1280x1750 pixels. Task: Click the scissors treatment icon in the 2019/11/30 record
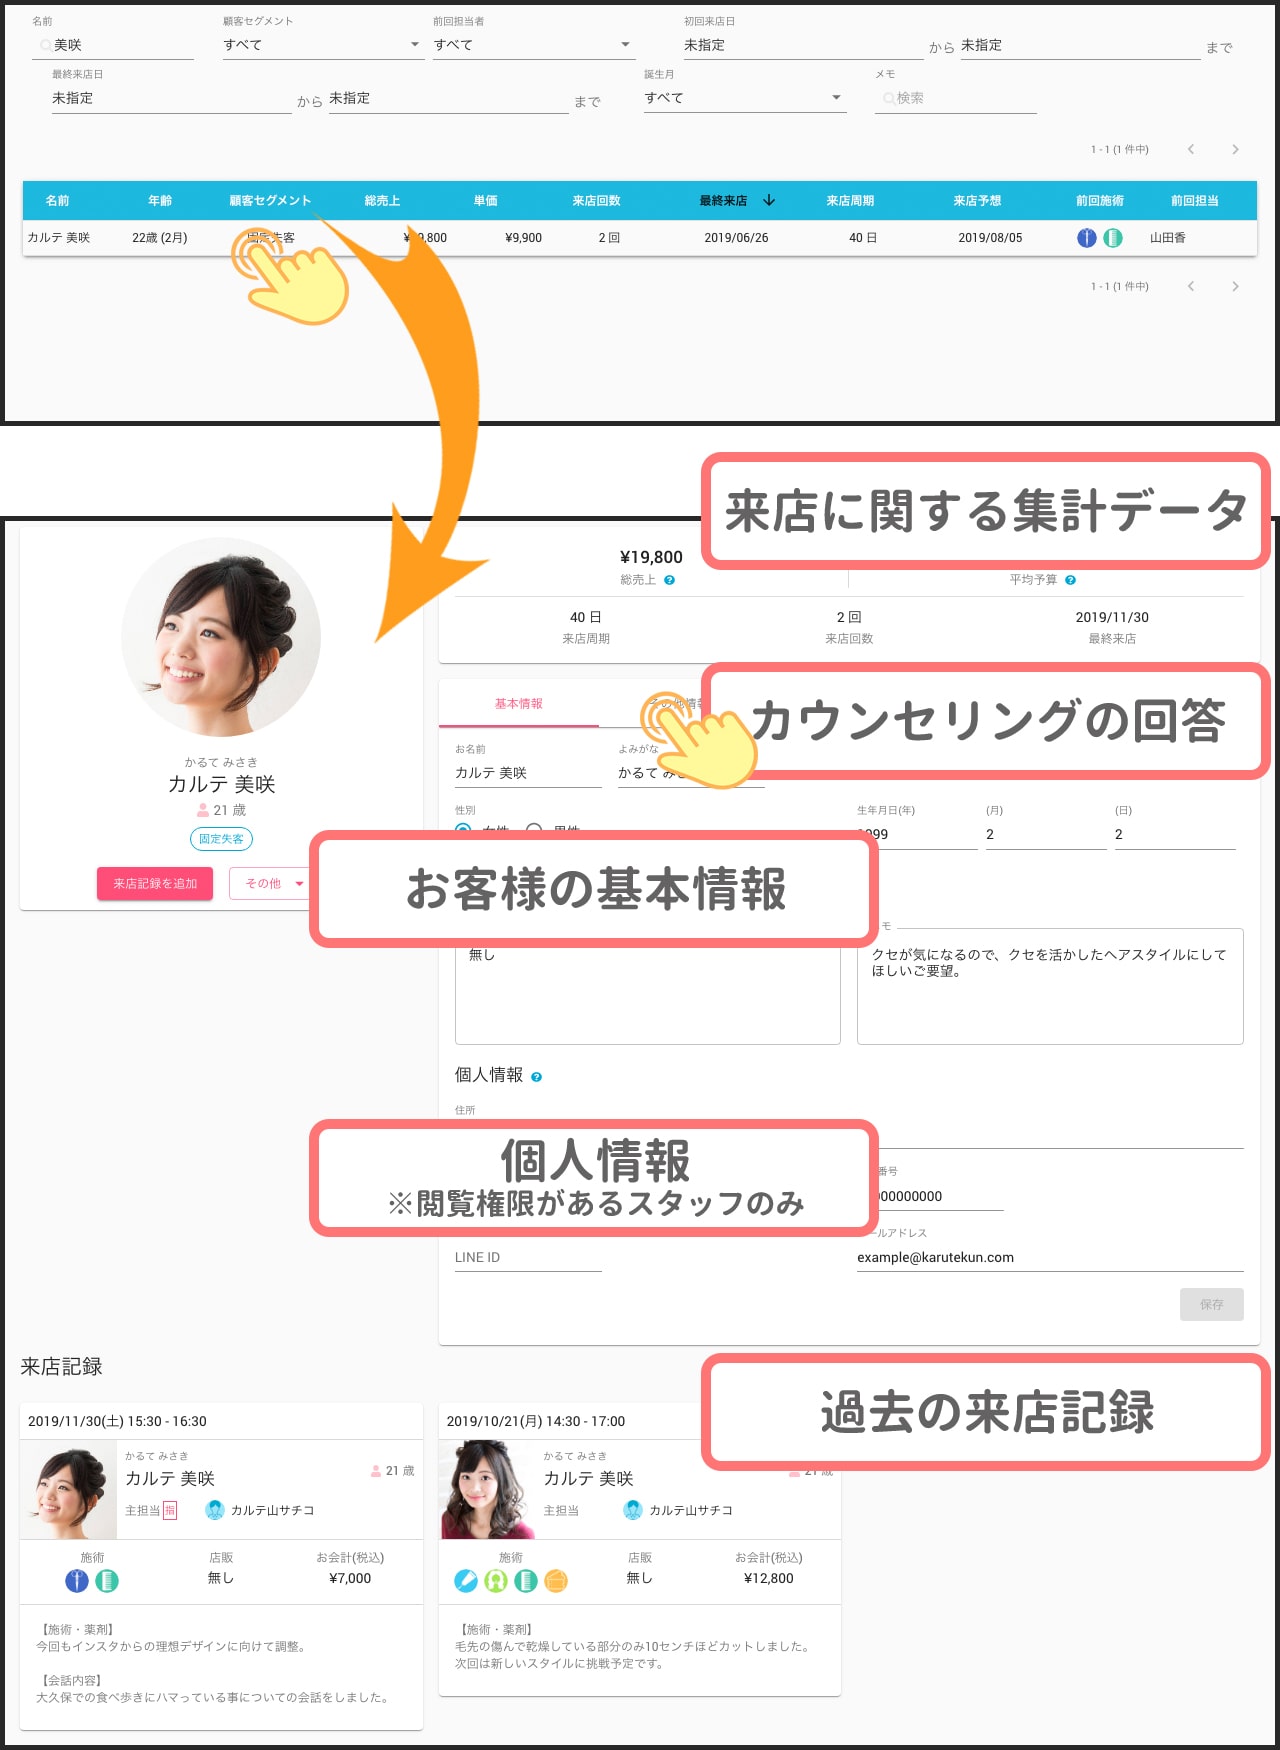click(x=77, y=1581)
